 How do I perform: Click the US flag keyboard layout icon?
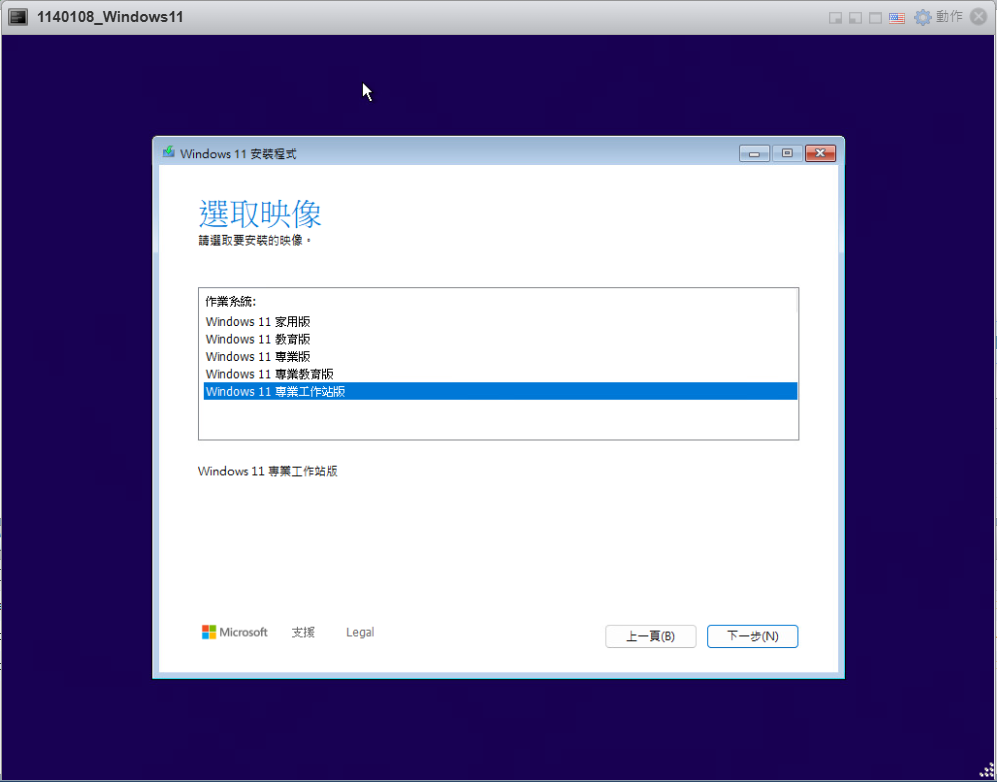coord(897,18)
